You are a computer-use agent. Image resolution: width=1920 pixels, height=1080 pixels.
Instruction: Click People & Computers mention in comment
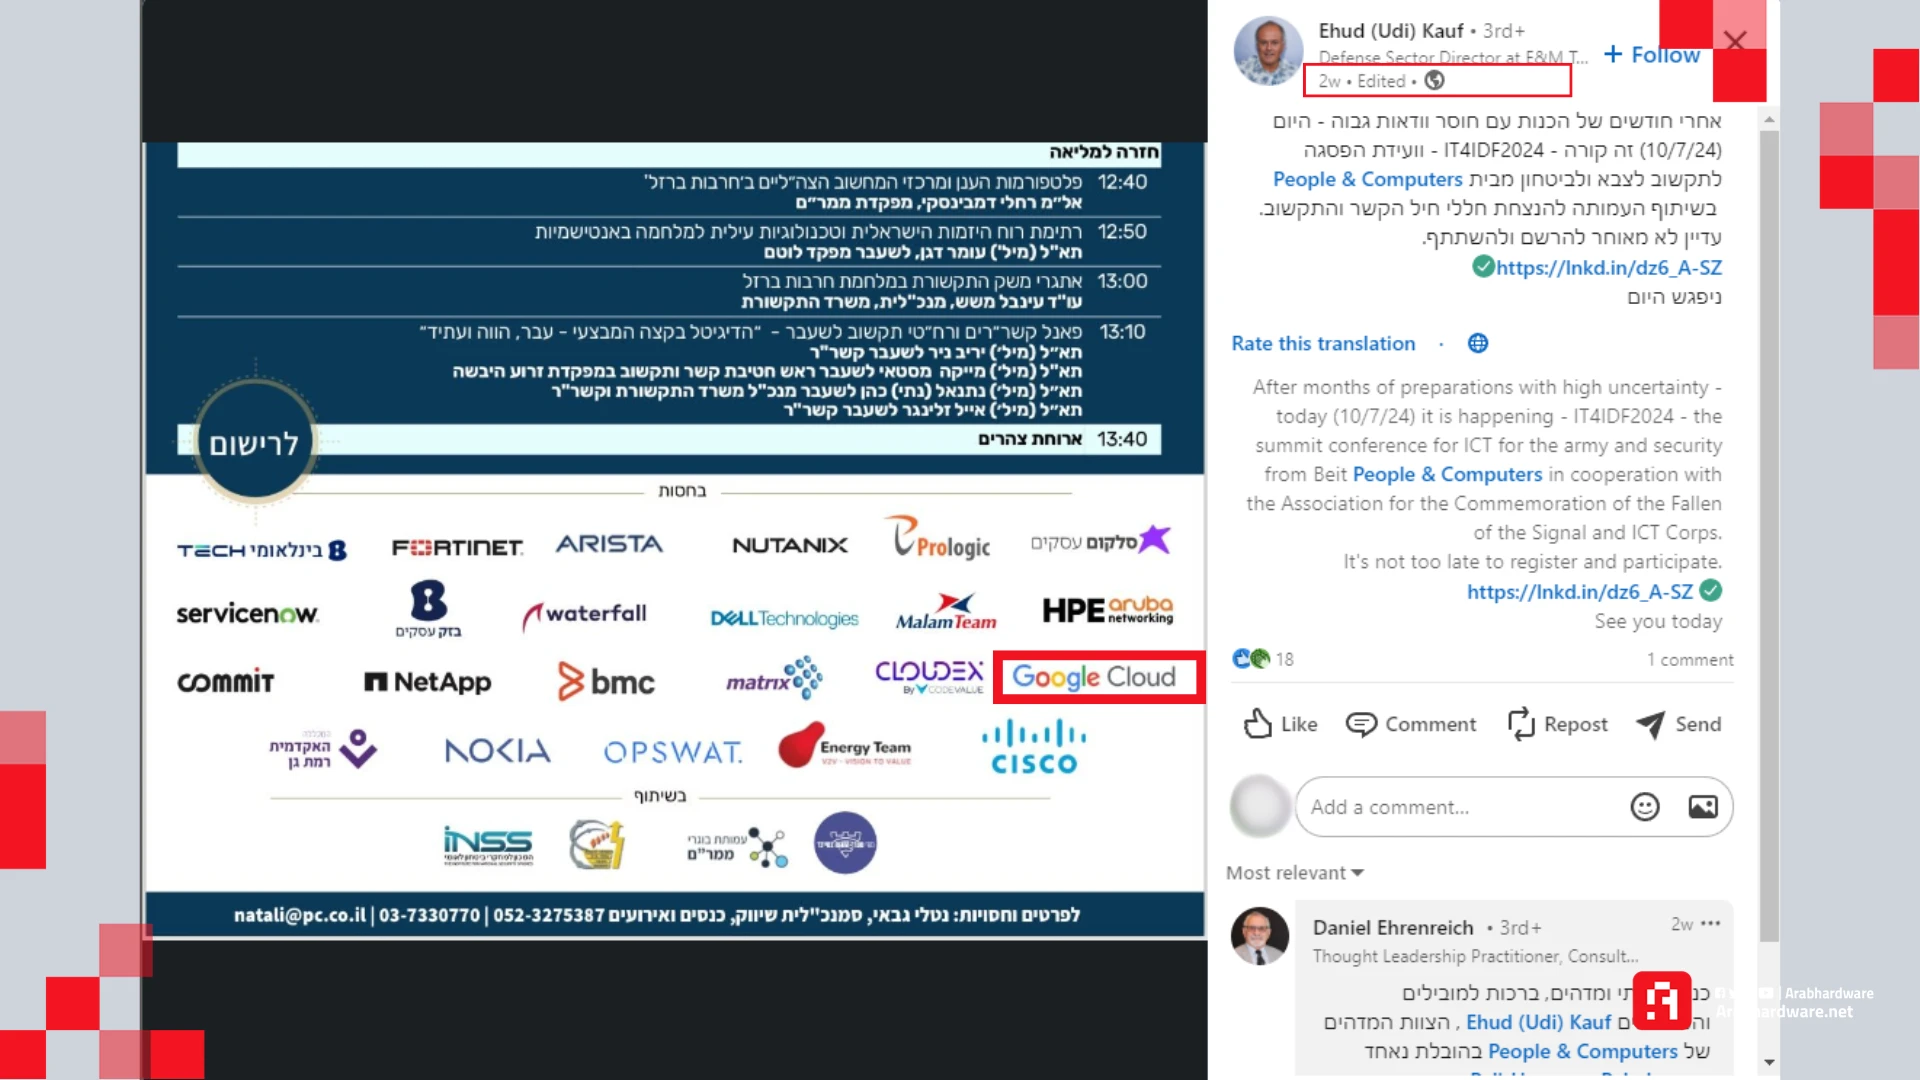1583,1052
